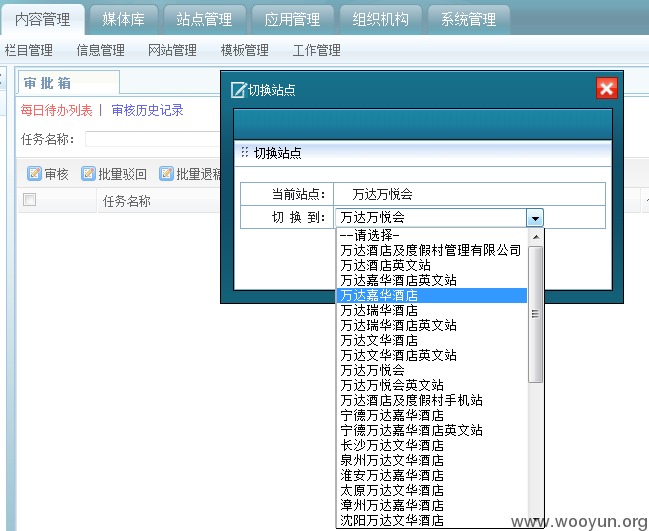Viewport: 649px width, 531px height.
Task: Focus the 任务名称 input field
Action: (153, 139)
